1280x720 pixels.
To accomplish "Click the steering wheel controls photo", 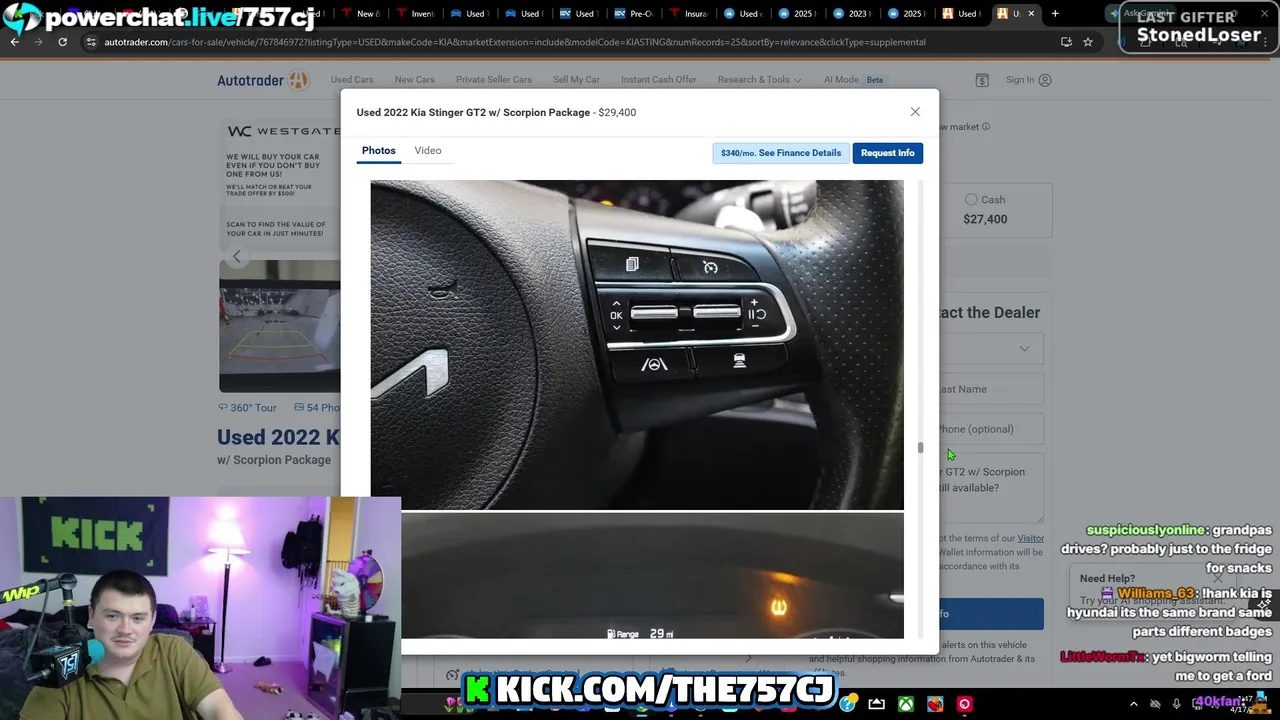I will coord(637,345).
